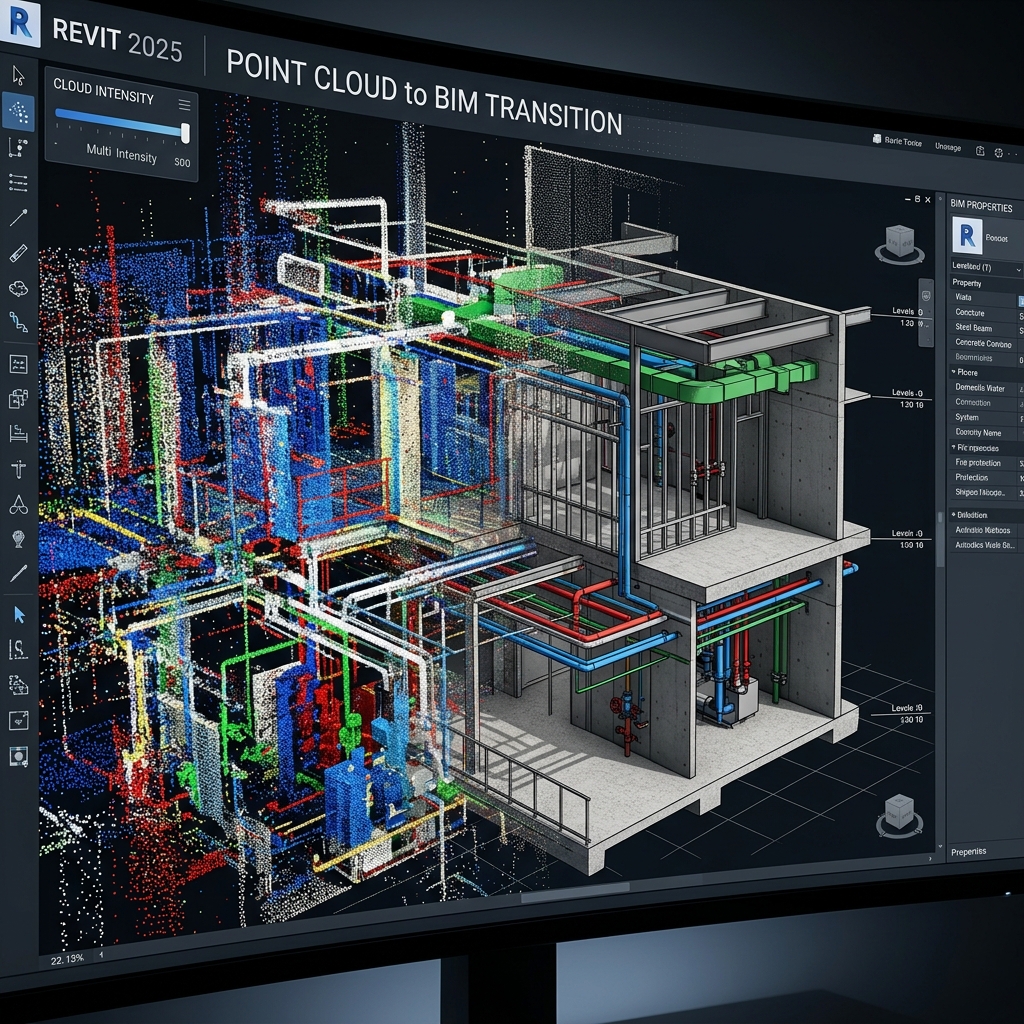Click the topmost 'Levels 0' label
This screenshot has height=1024, width=1024.
(x=908, y=312)
